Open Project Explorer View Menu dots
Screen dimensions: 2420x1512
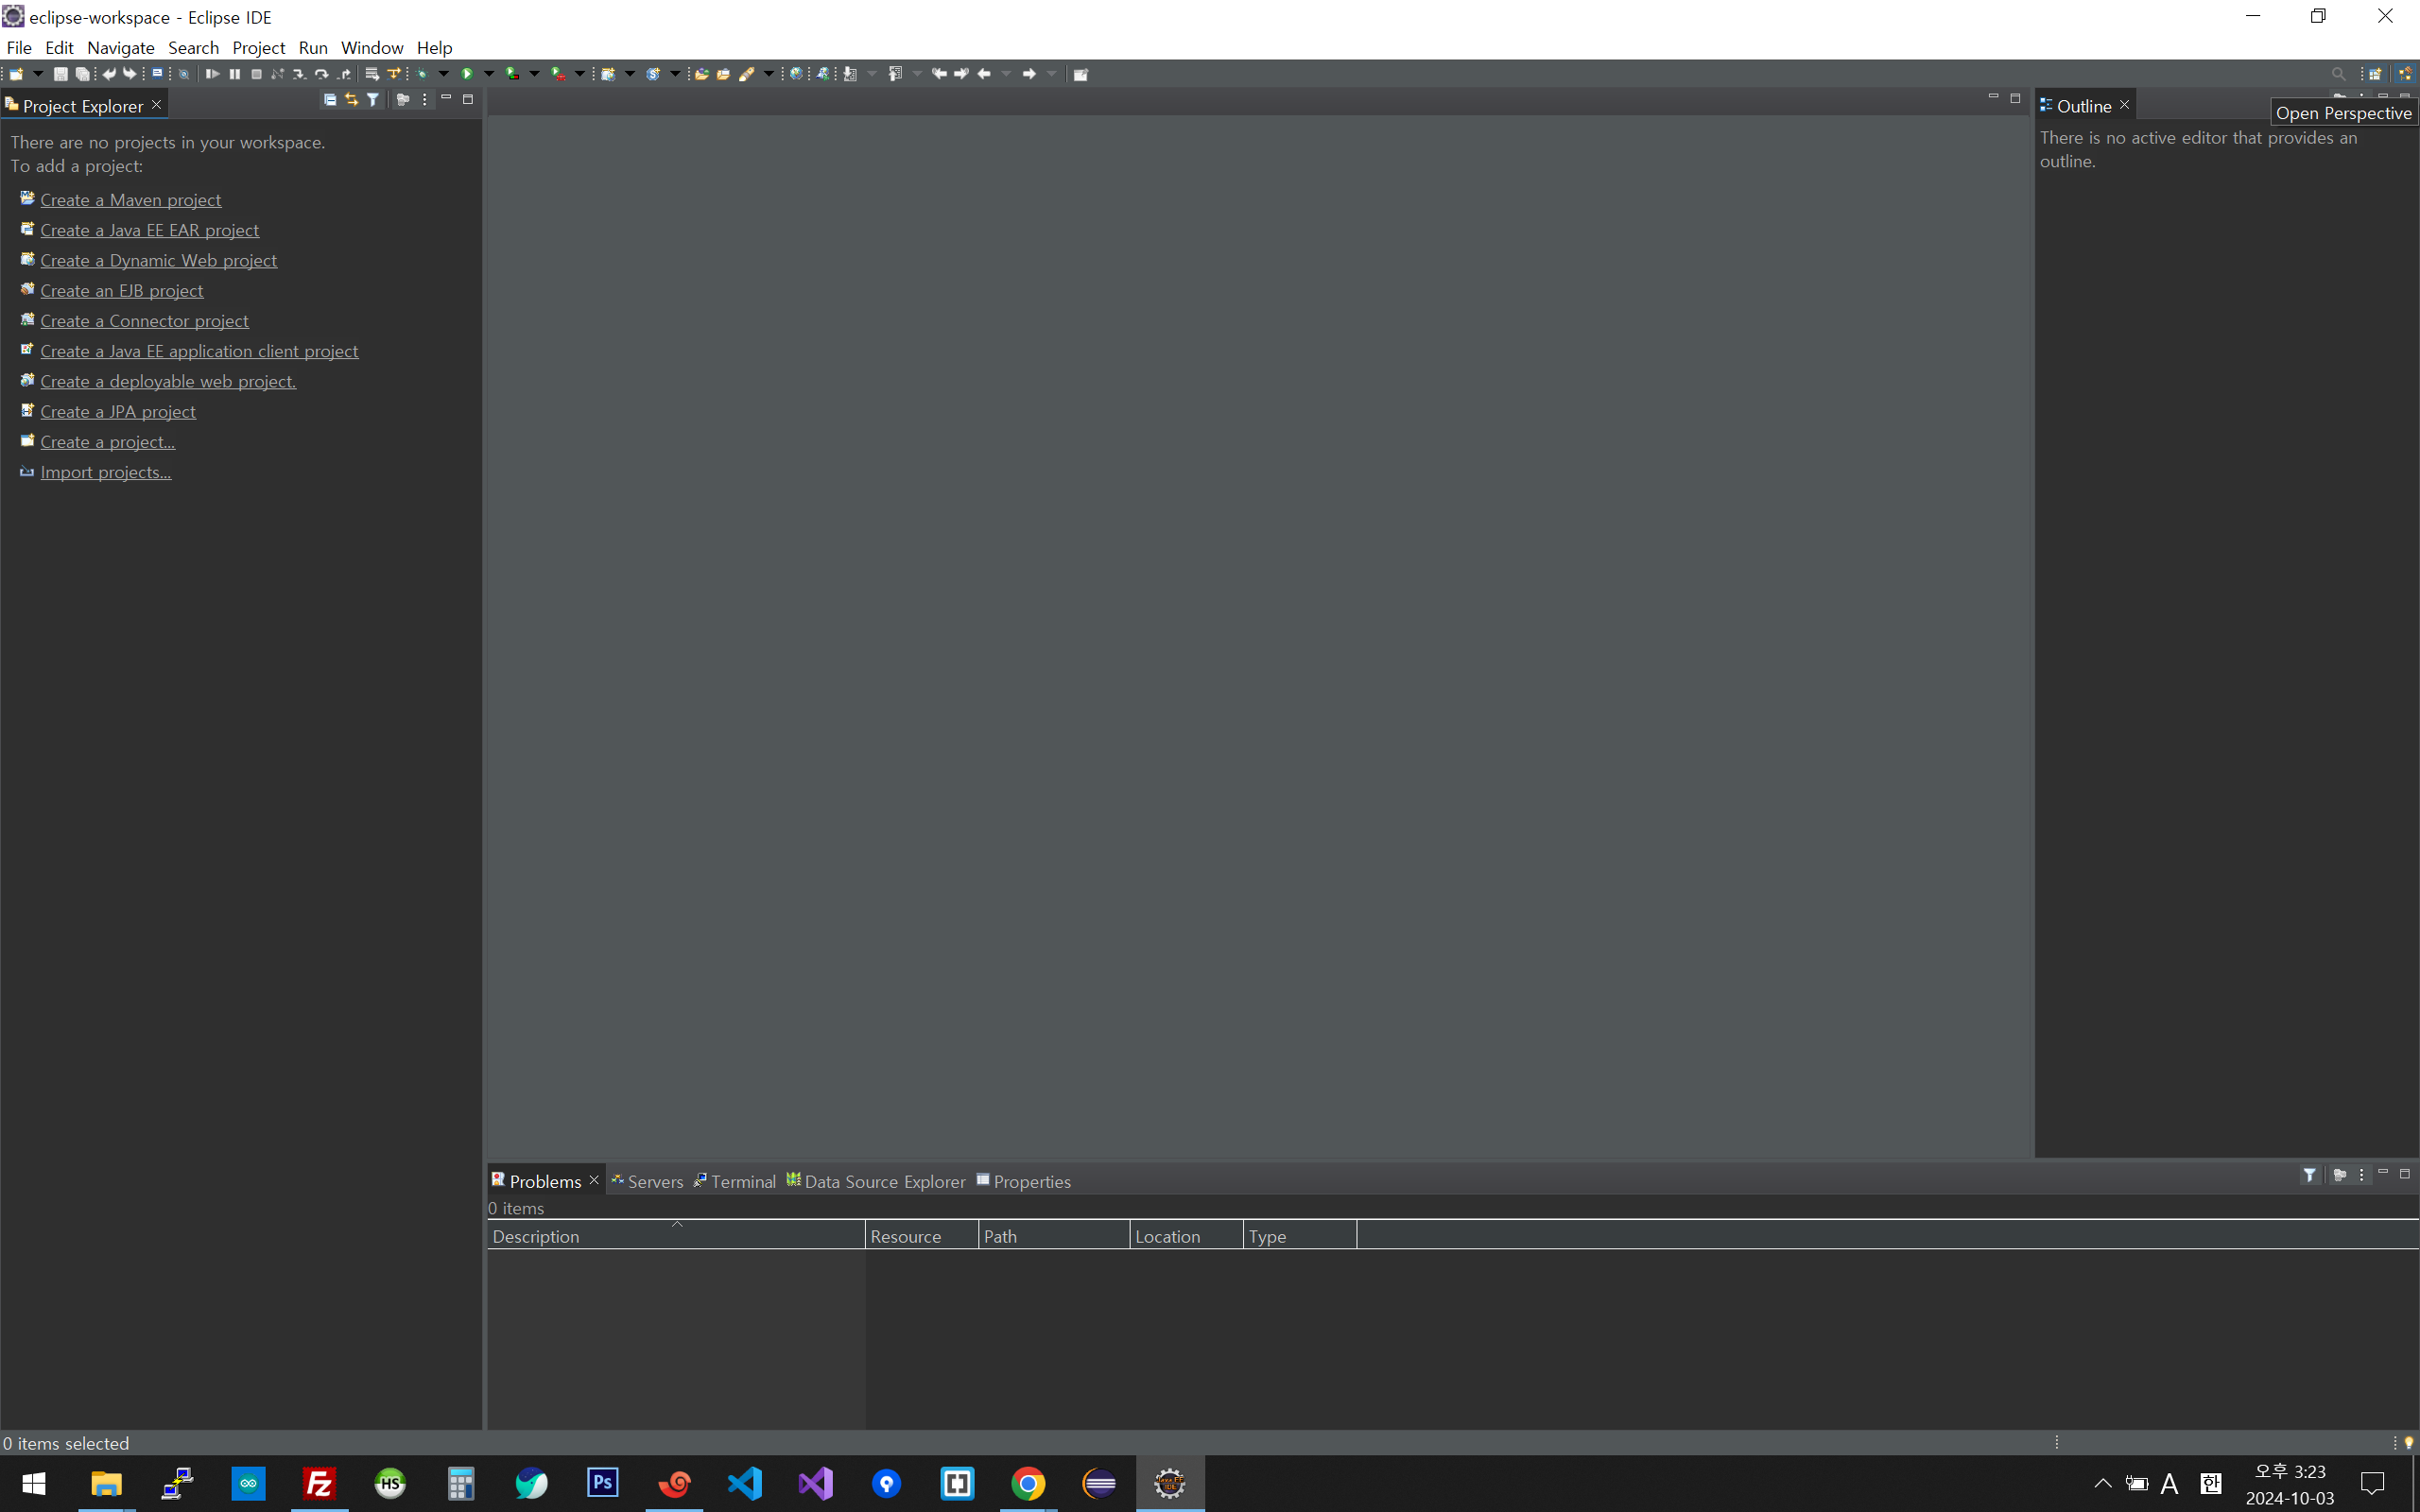pyautogui.click(x=425, y=100)
